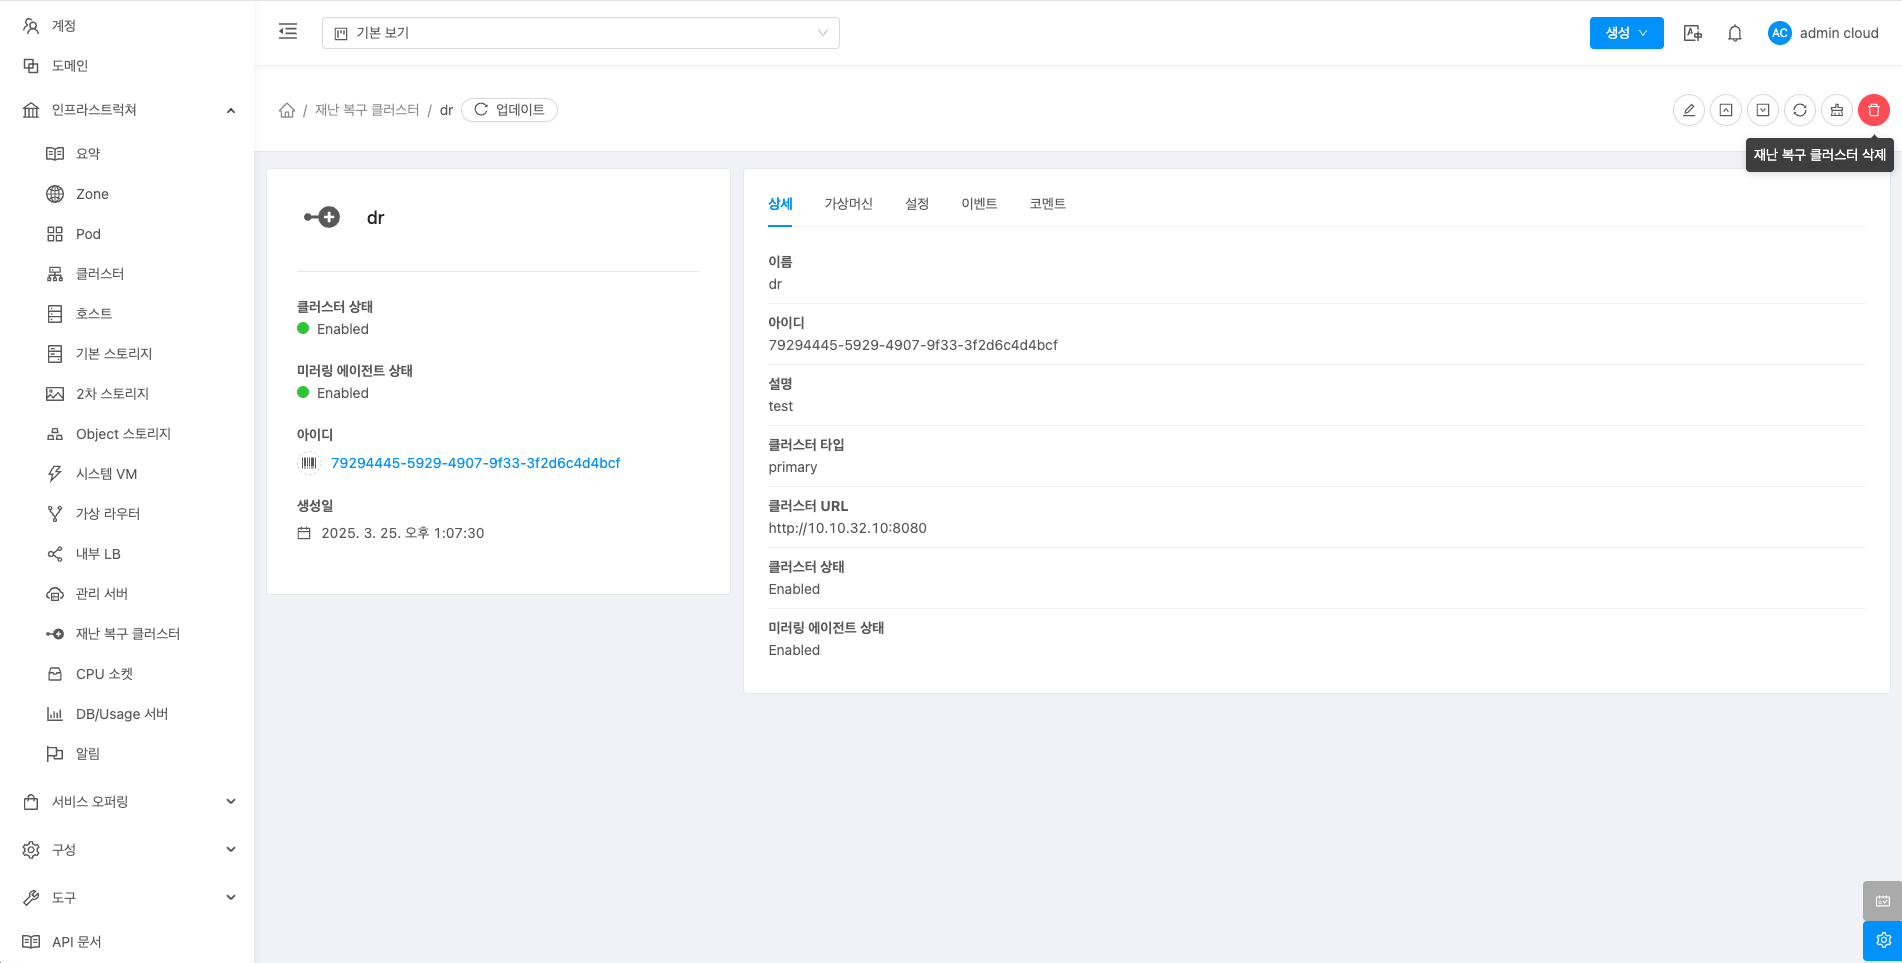1902x963 pixels.
Task: Click the pencil edit icon button
Action: pyautogui.click(x=1688, y=110)
